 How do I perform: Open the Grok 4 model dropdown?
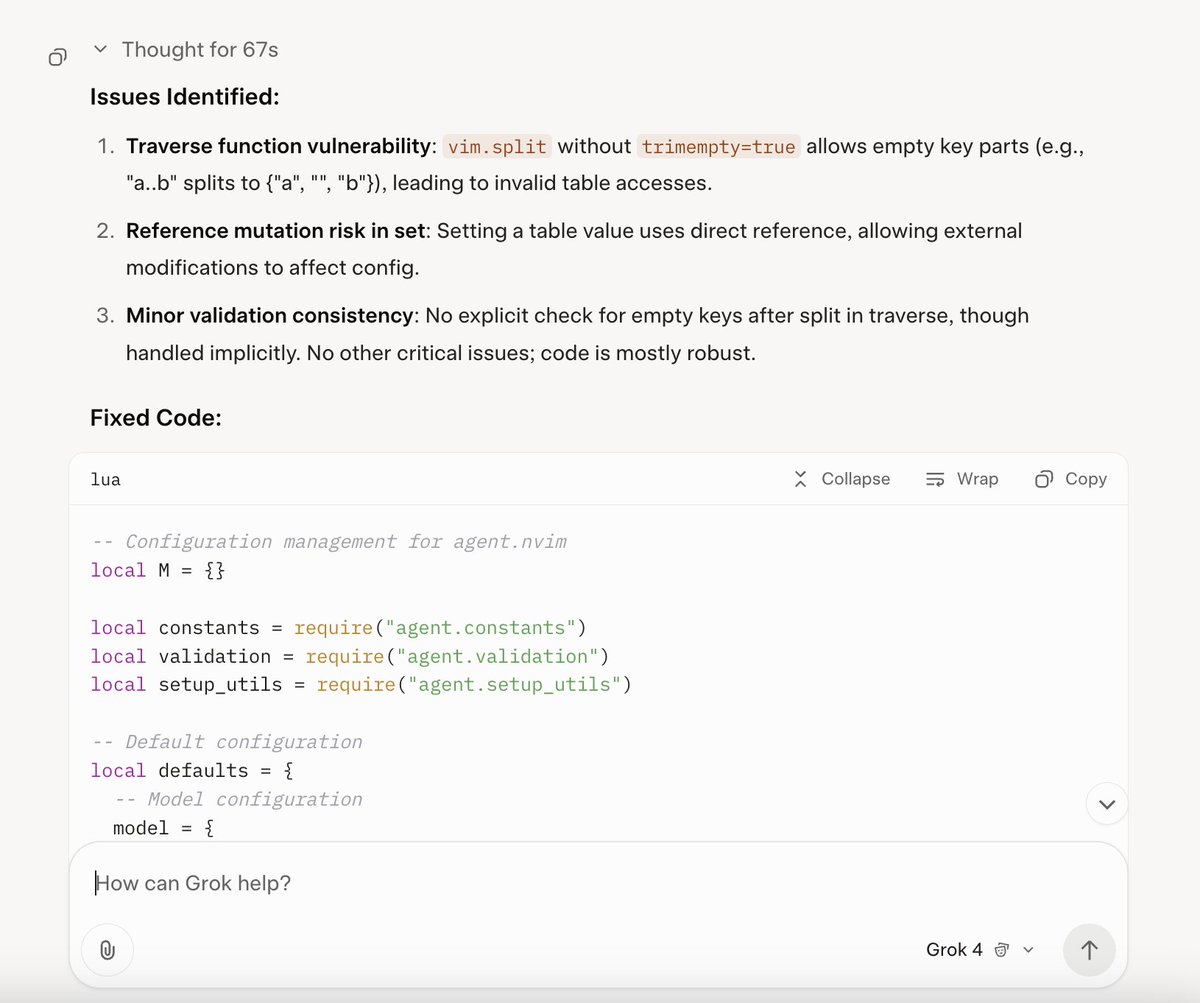tap(979, 950)
